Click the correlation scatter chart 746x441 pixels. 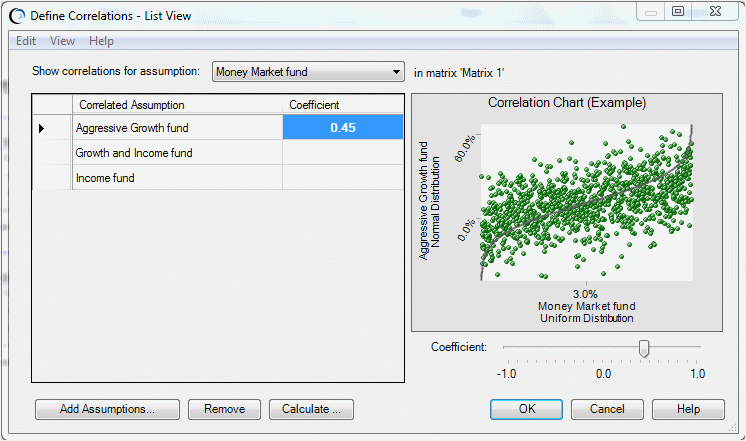(587, 203)
